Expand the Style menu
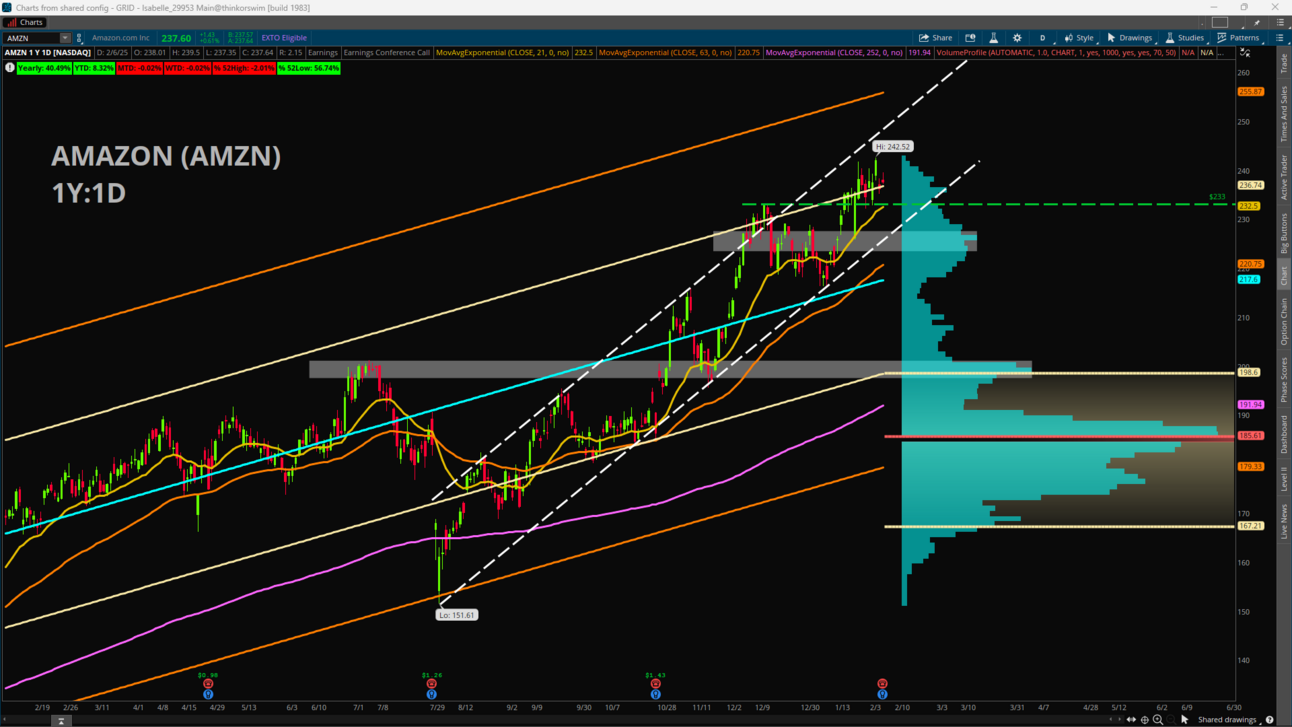 (1078, 38)
